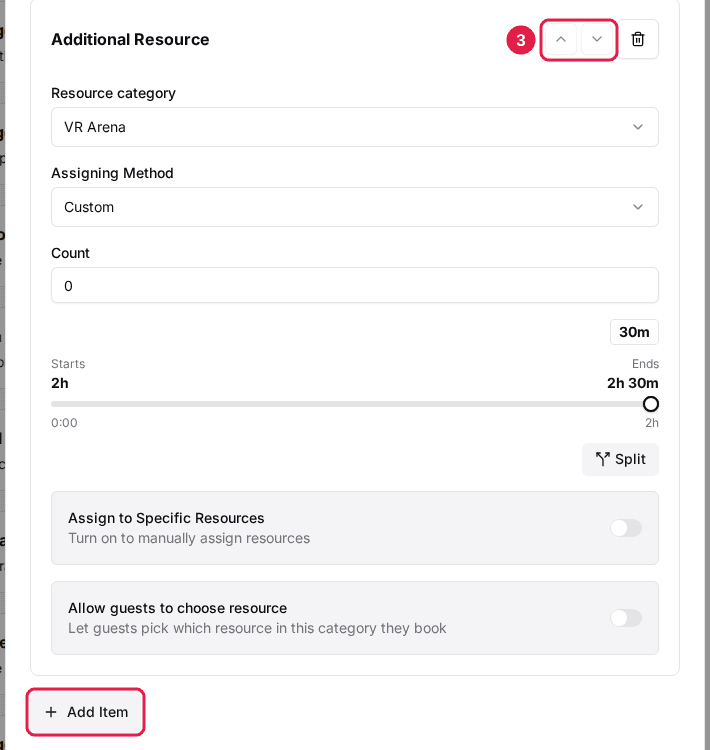Click the Ends value '2h 30m'

632,383
